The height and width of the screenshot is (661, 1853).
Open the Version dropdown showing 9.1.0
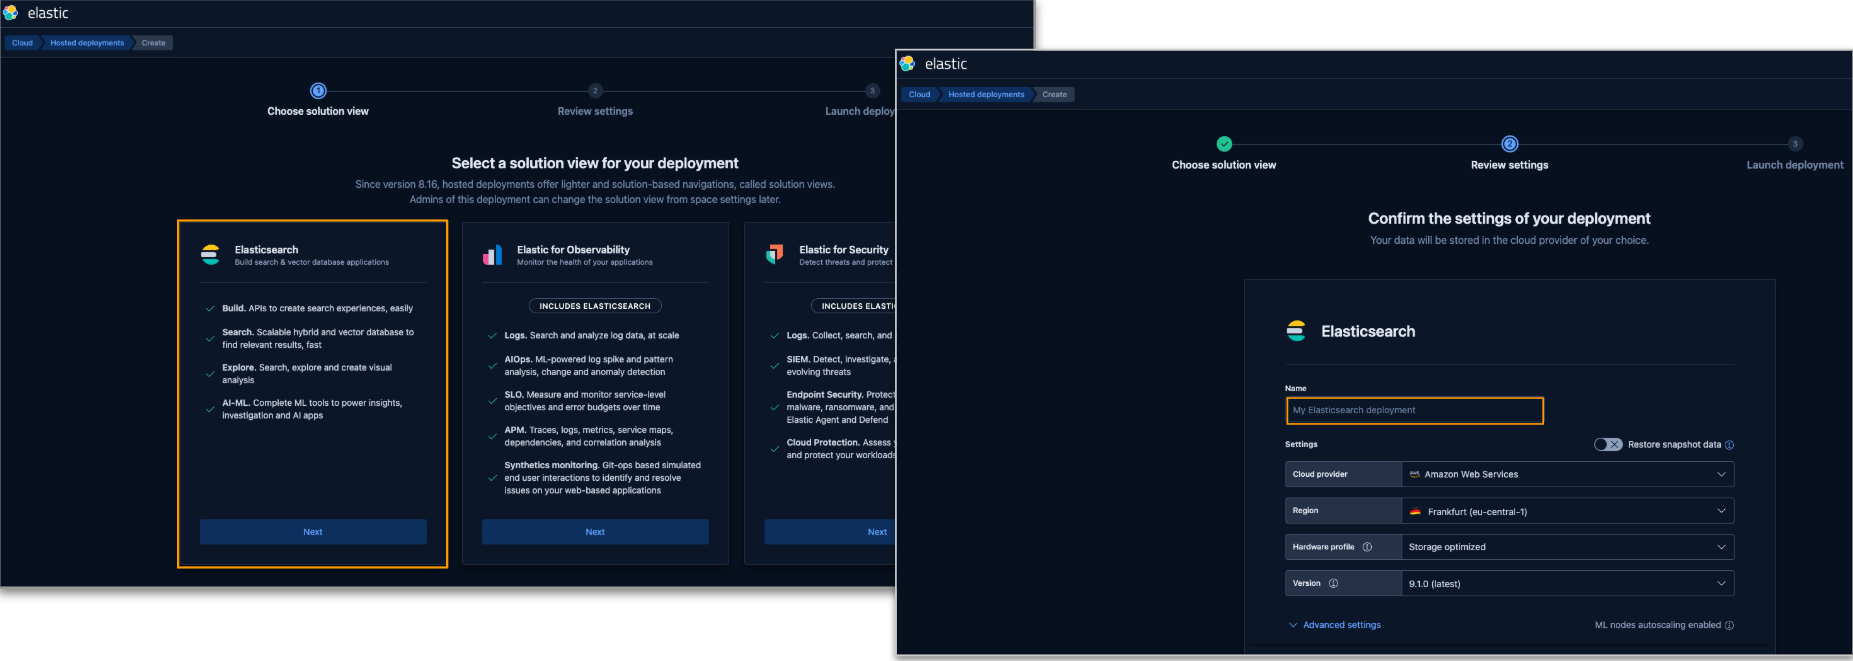(1567, 583)
